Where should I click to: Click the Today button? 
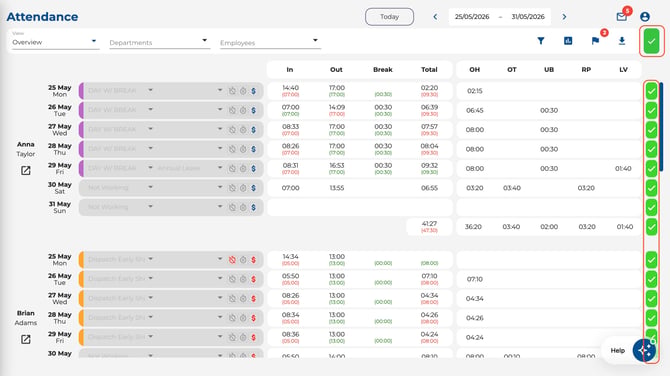click(389, 17)
